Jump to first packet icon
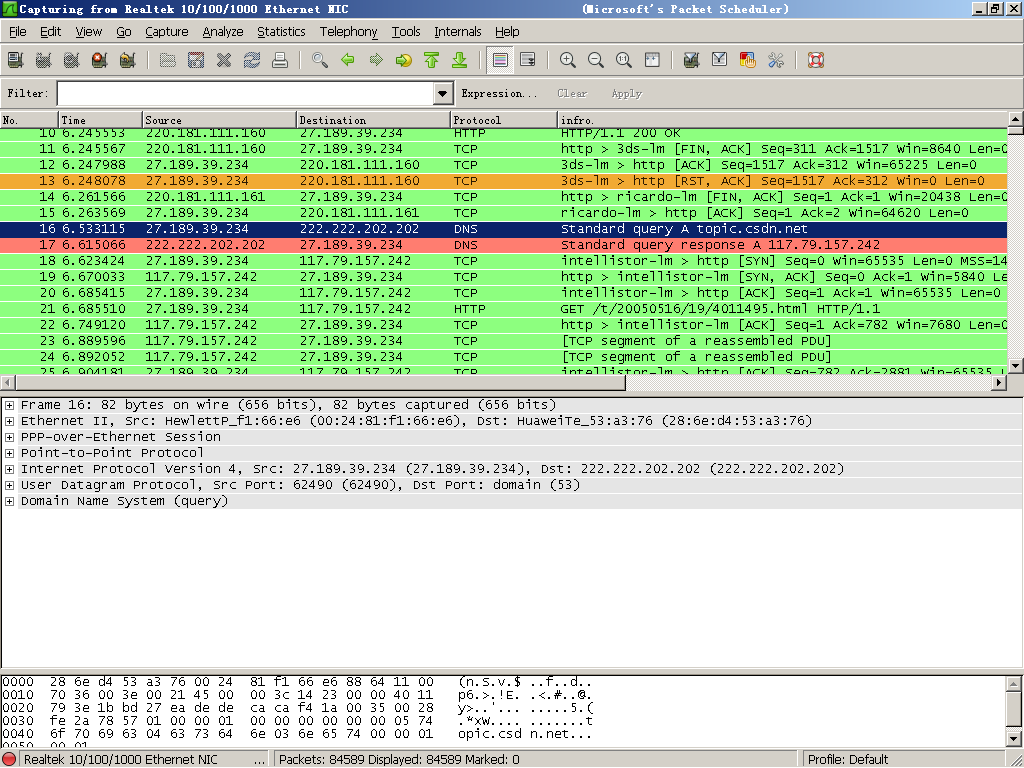 point(432,60)
